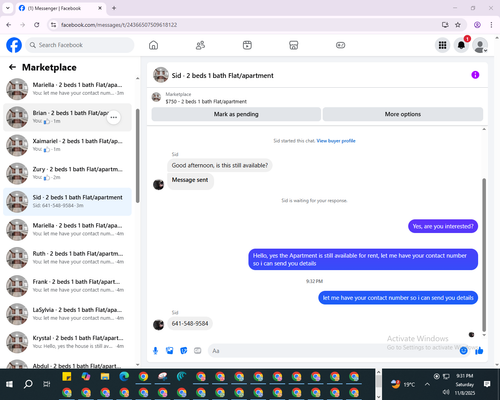Open the View buyer profile link
The width and height of the screenshot is (500, 400).
[336, 141]
